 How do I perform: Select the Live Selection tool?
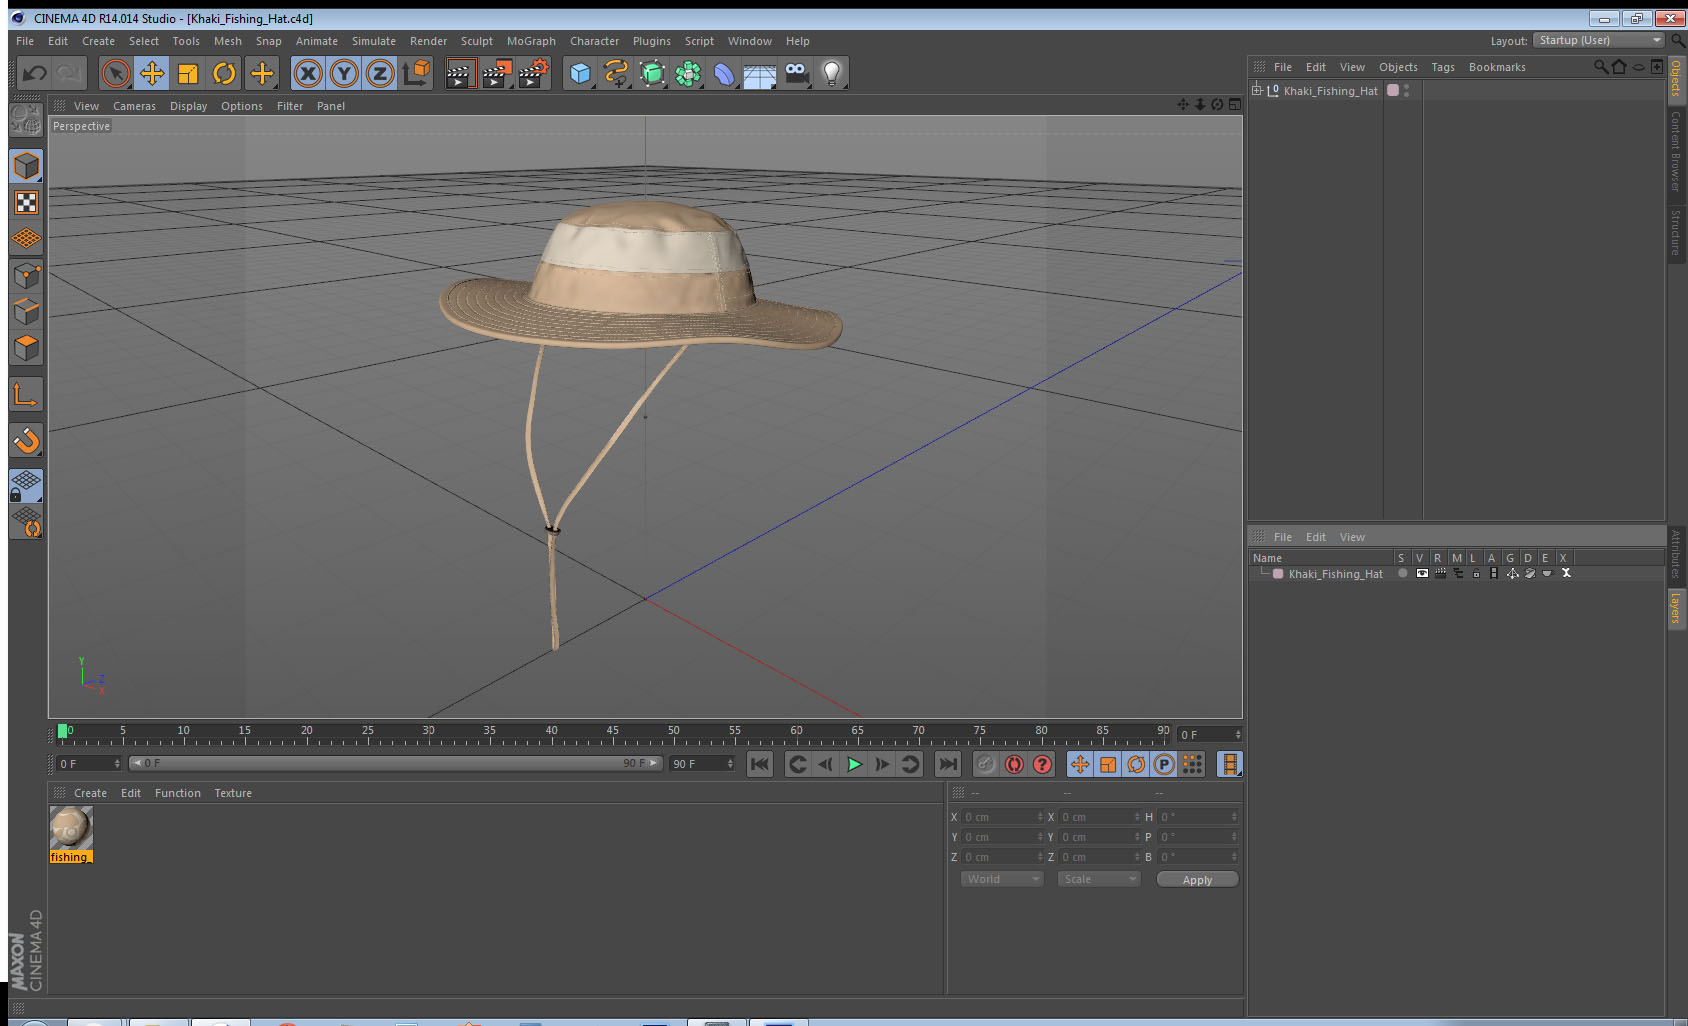coord(116,73)
